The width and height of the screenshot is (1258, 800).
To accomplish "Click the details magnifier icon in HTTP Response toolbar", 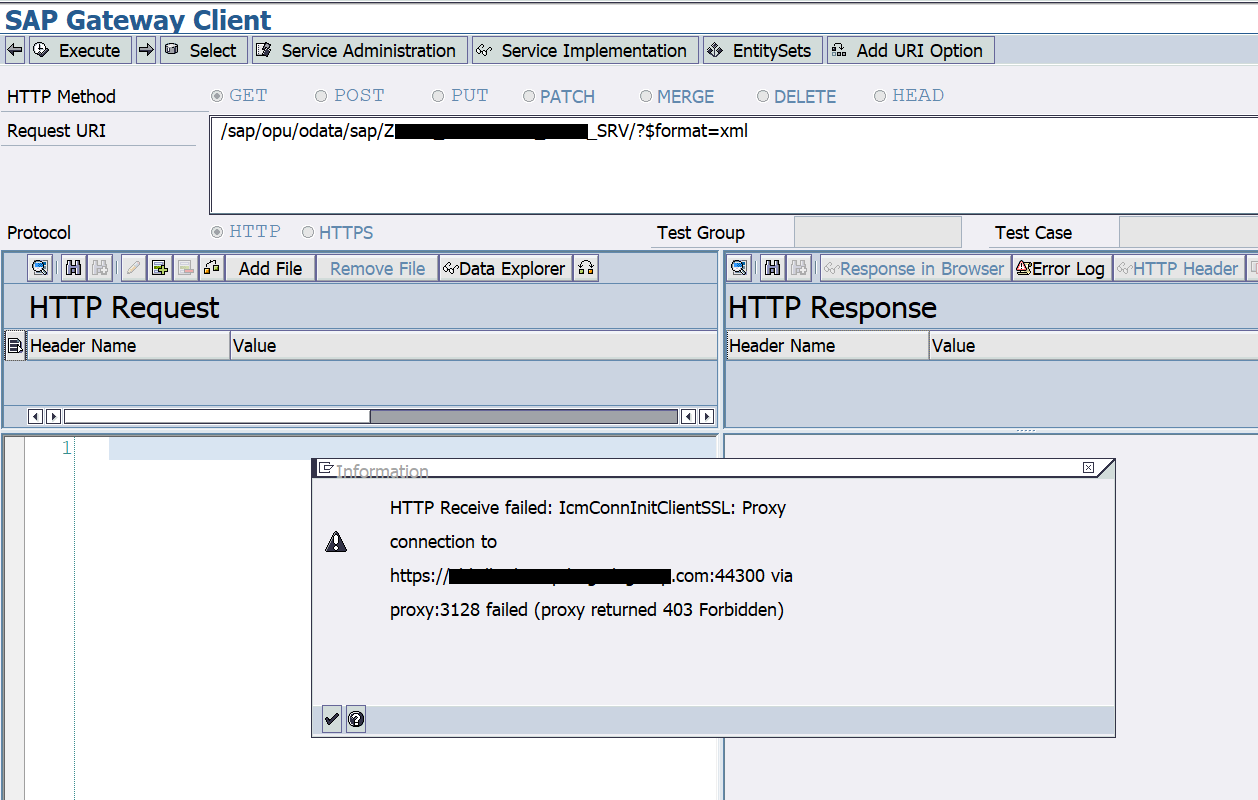I will pos(740,268).
